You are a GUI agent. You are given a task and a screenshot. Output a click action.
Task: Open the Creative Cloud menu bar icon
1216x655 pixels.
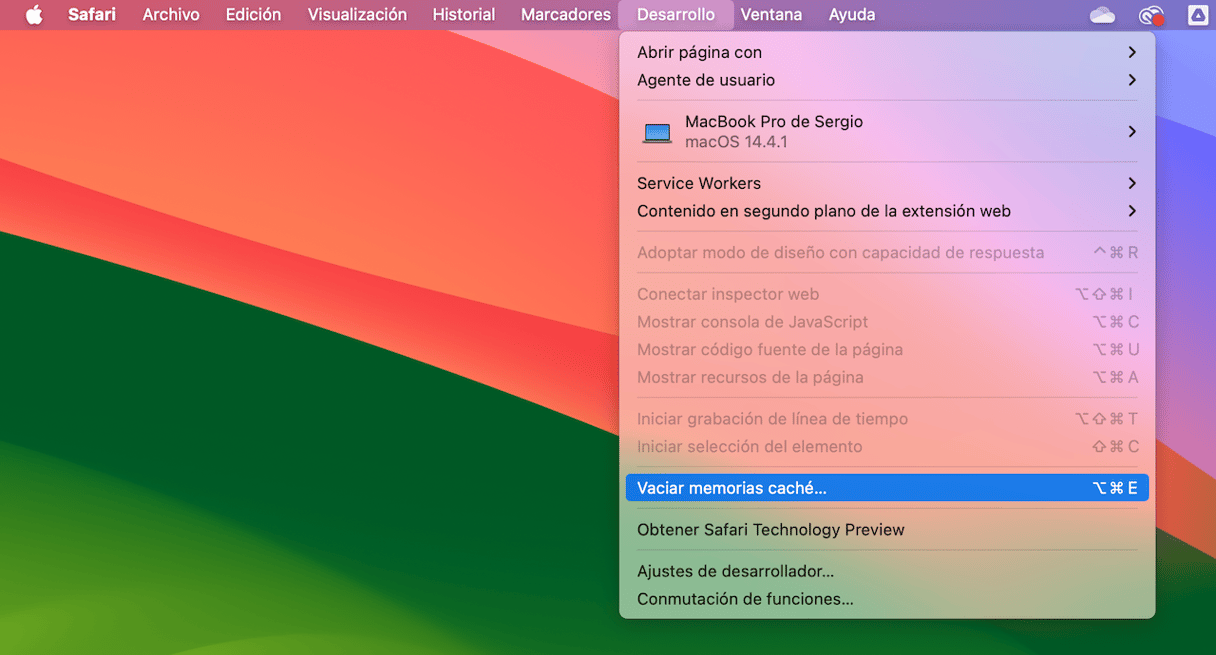1151,15
